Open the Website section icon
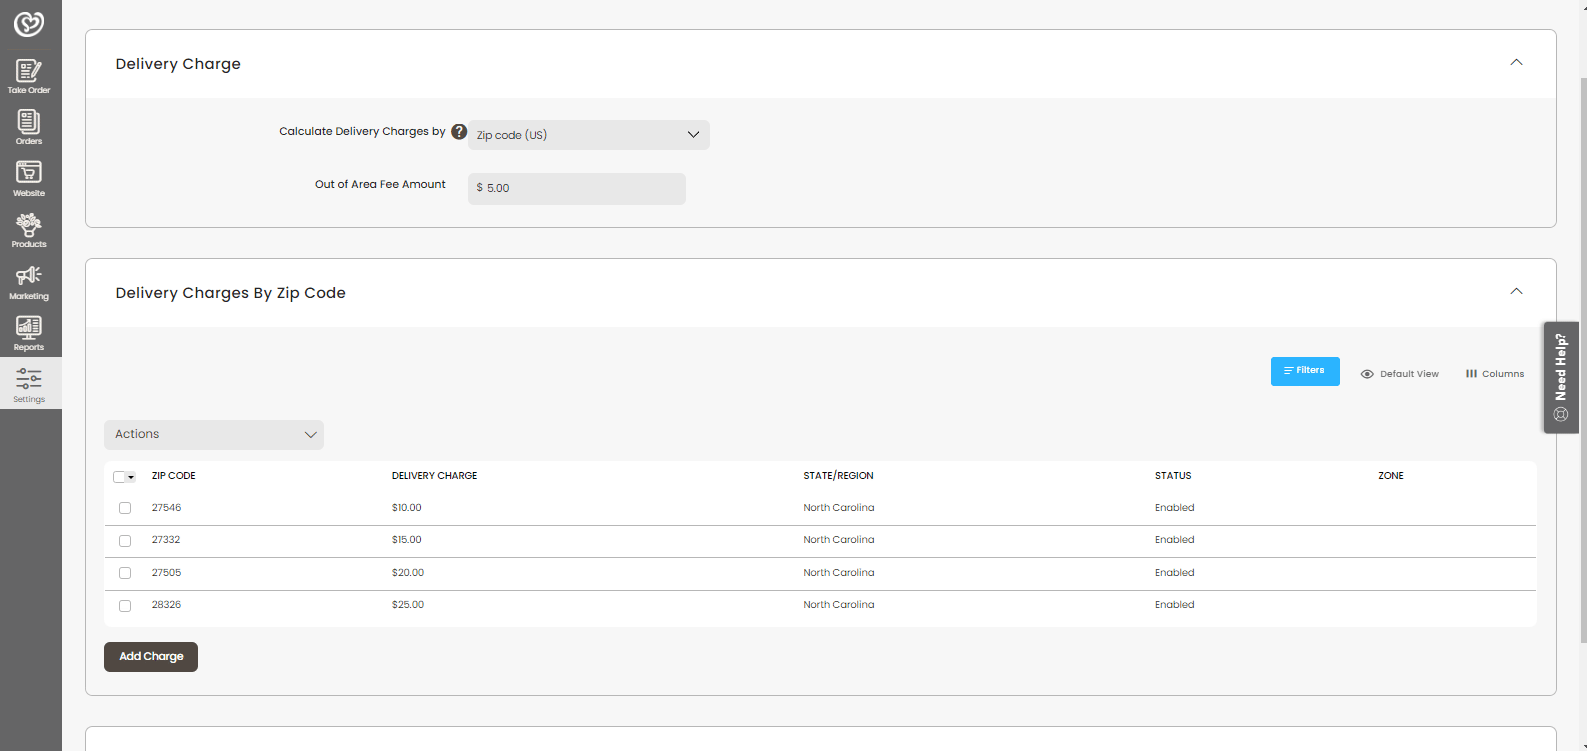1587x751 pixels. pos(29,178)
